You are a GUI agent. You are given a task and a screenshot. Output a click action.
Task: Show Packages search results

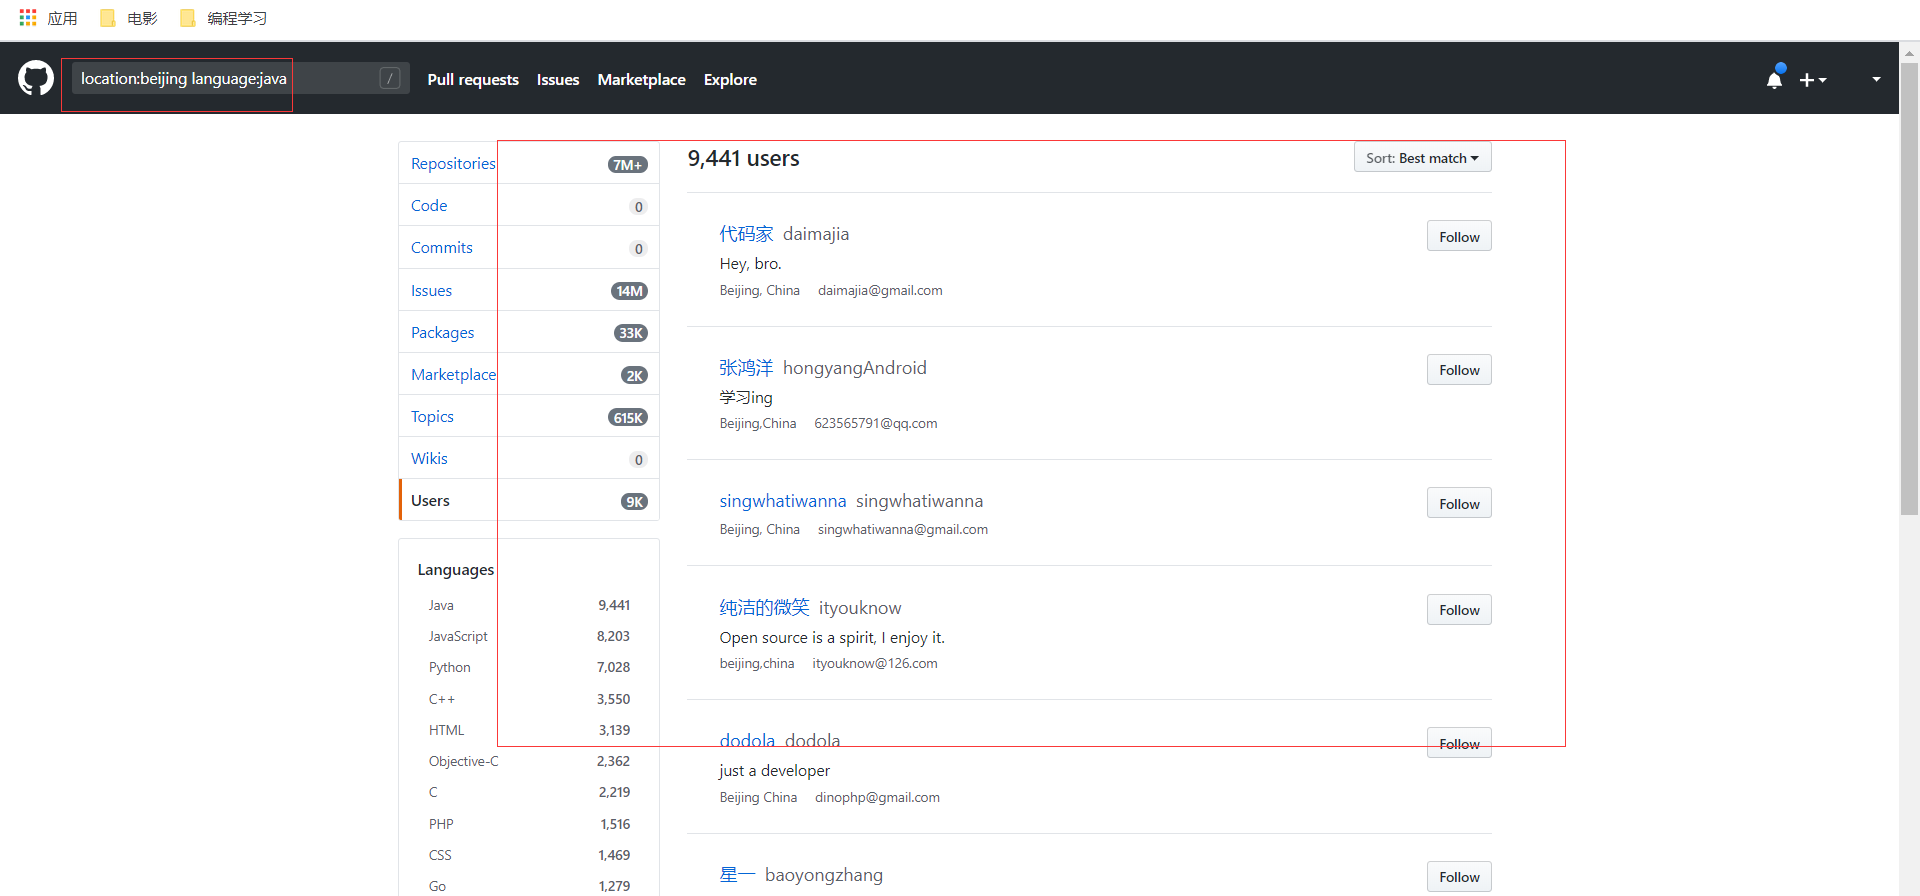[x=529, y=332]
